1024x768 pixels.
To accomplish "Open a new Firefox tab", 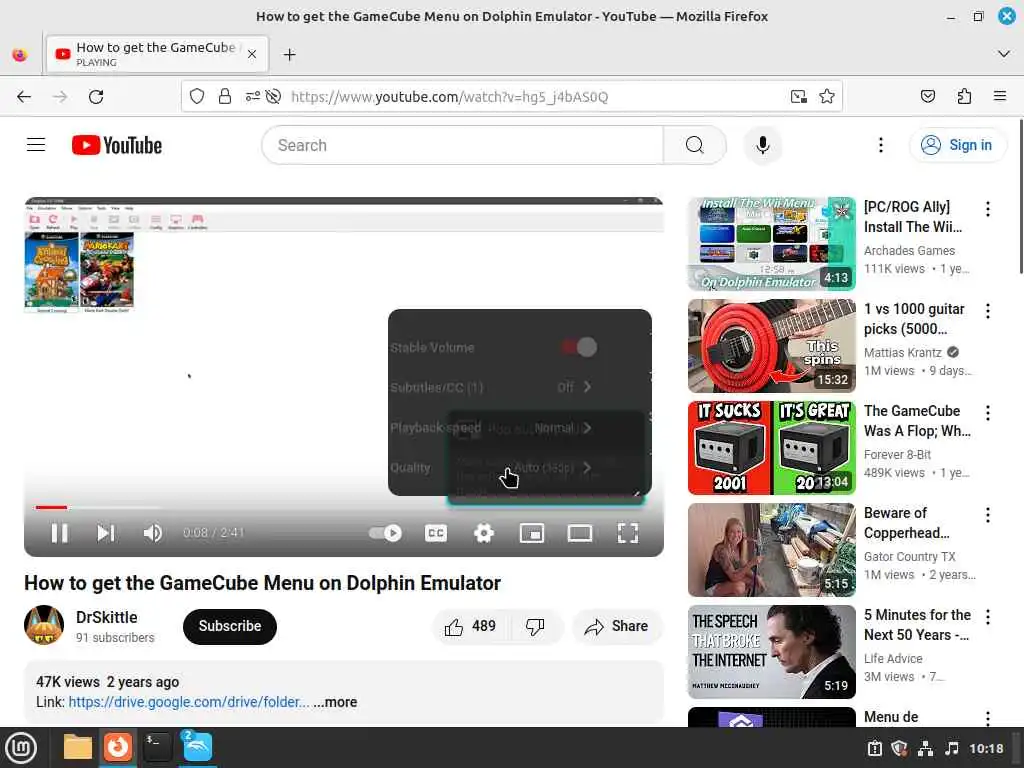I will (289, 55).
